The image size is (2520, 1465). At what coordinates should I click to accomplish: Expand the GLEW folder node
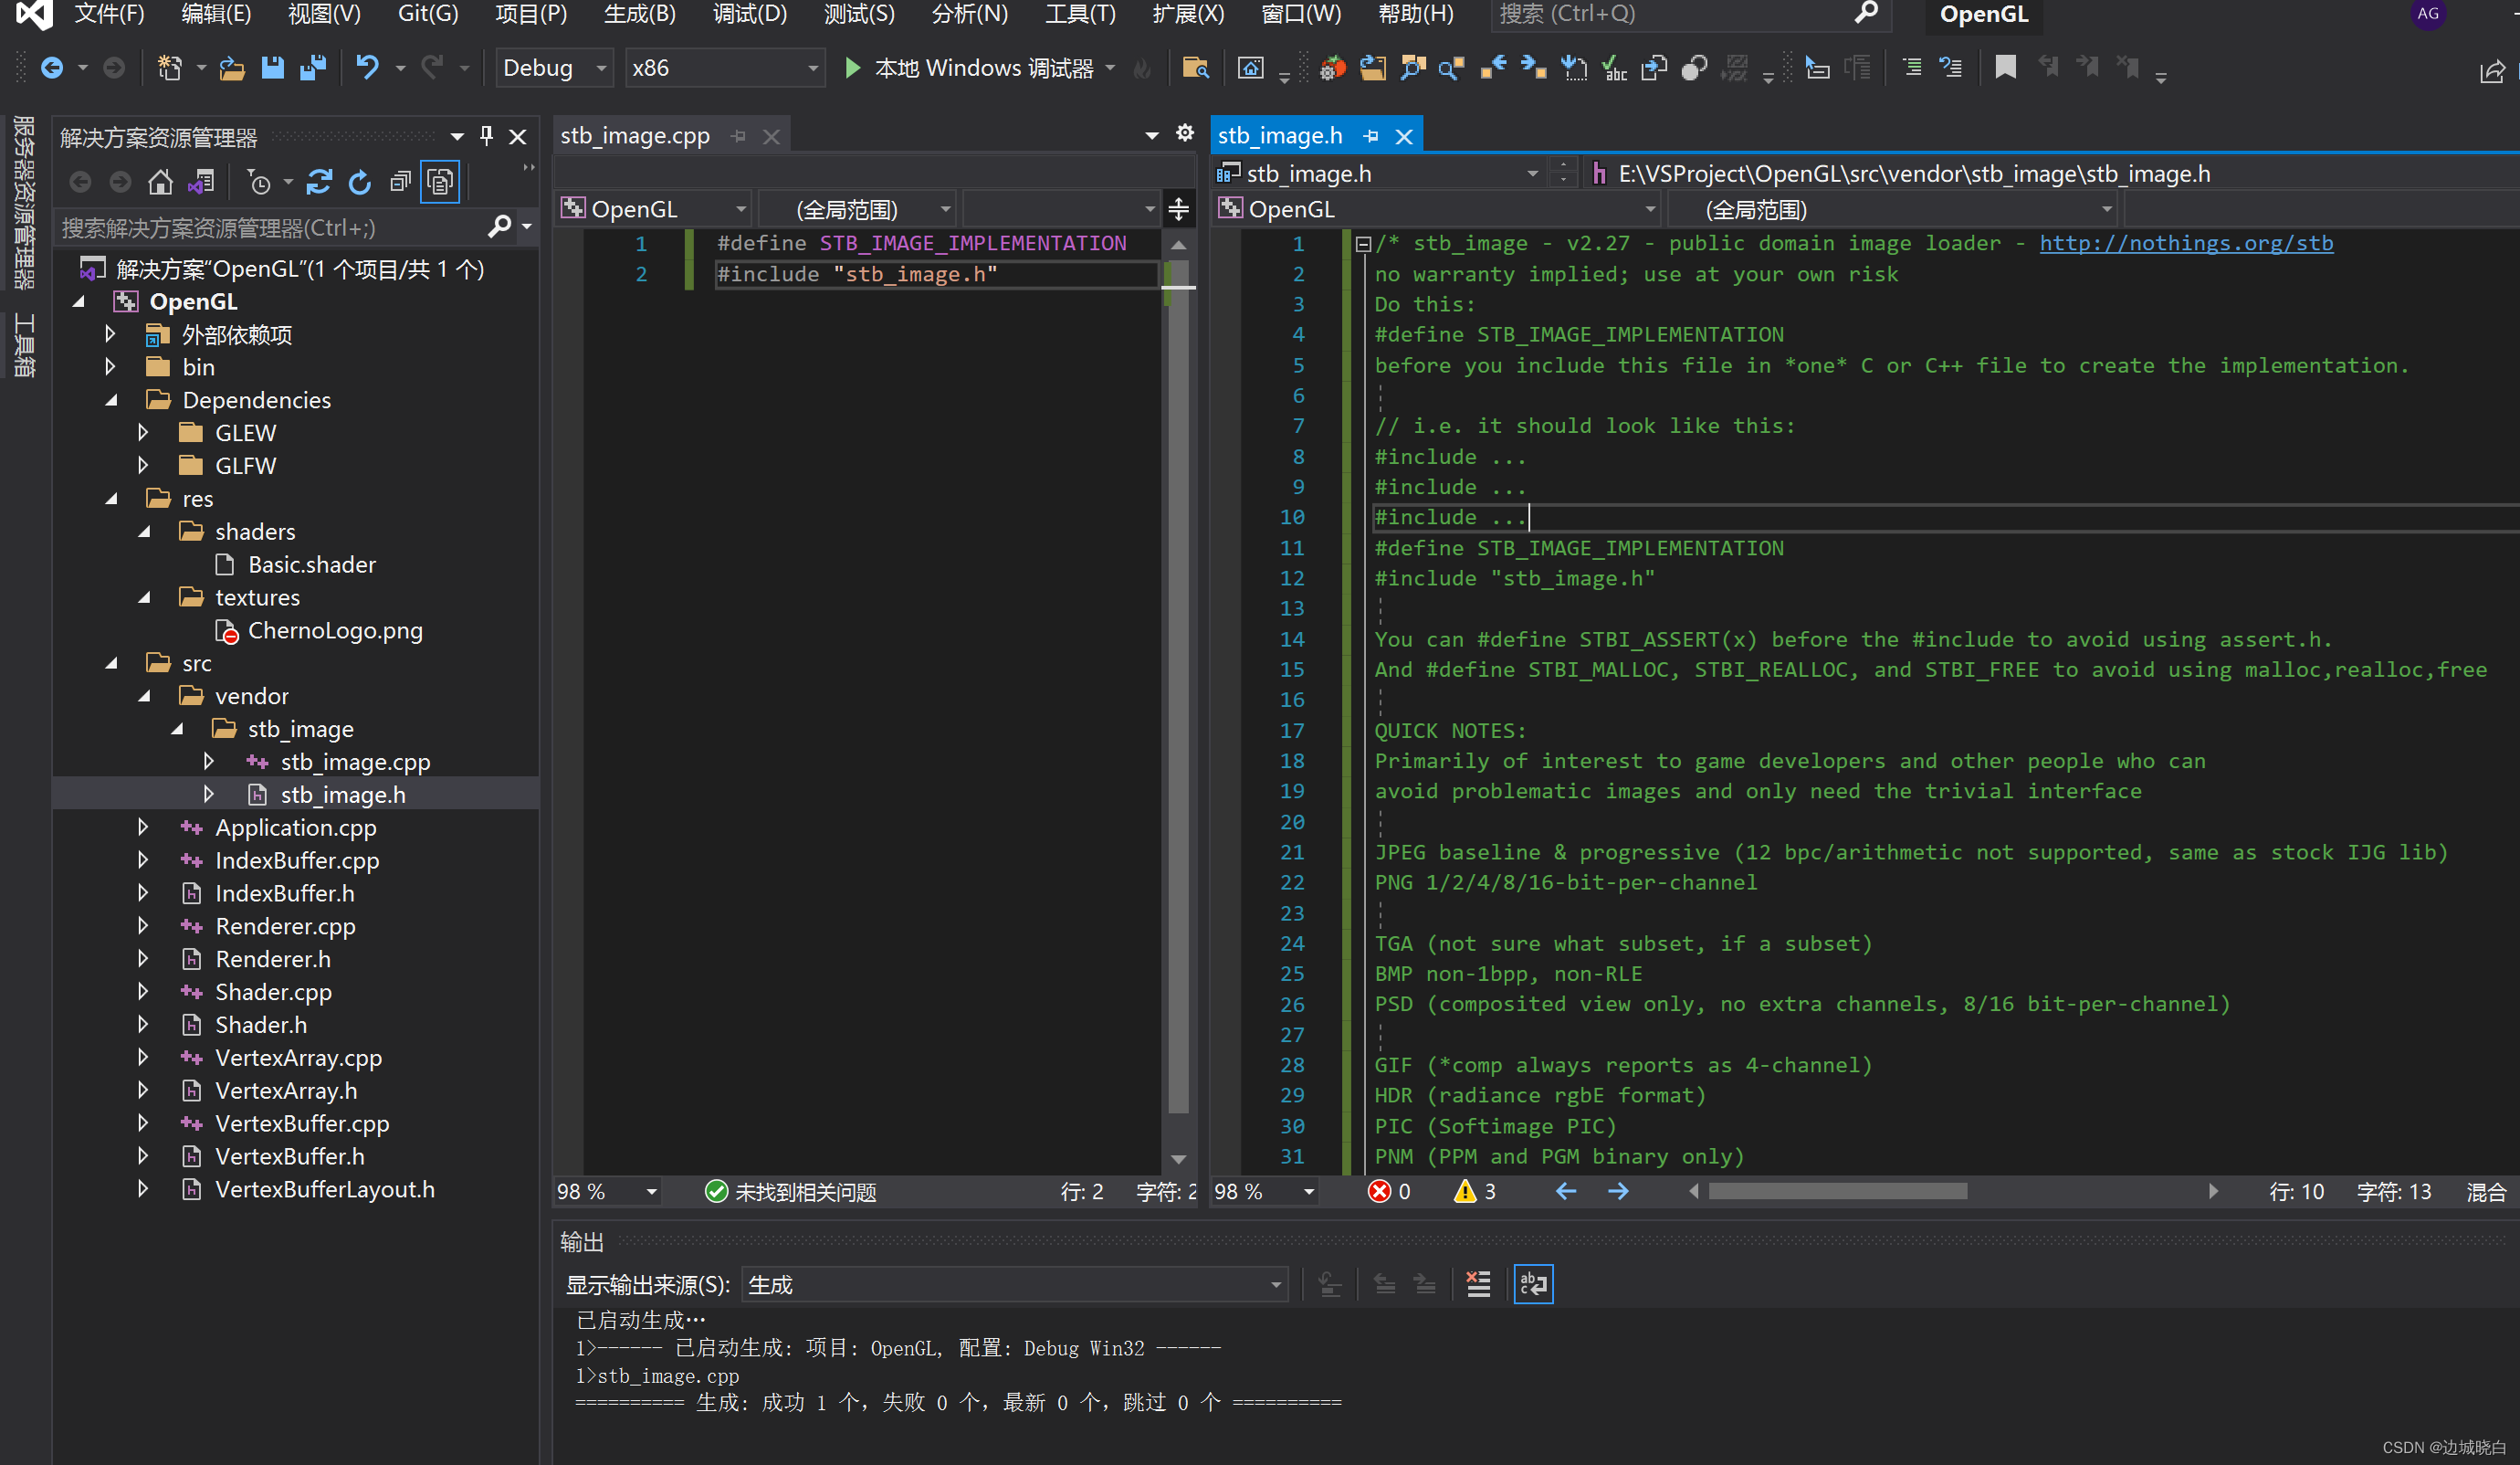point(143,433)
